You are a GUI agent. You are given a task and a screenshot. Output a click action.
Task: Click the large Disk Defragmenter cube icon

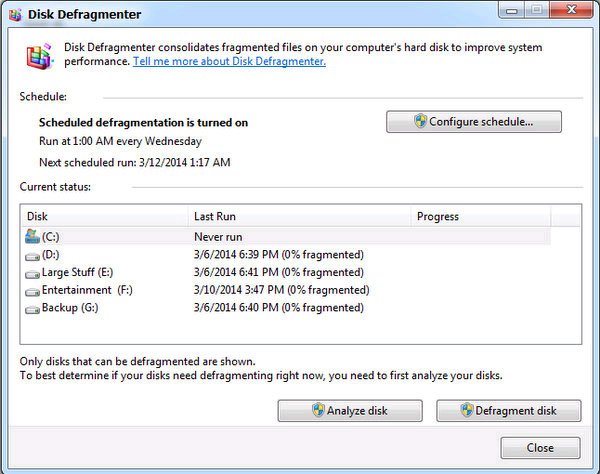pos(39,56)
